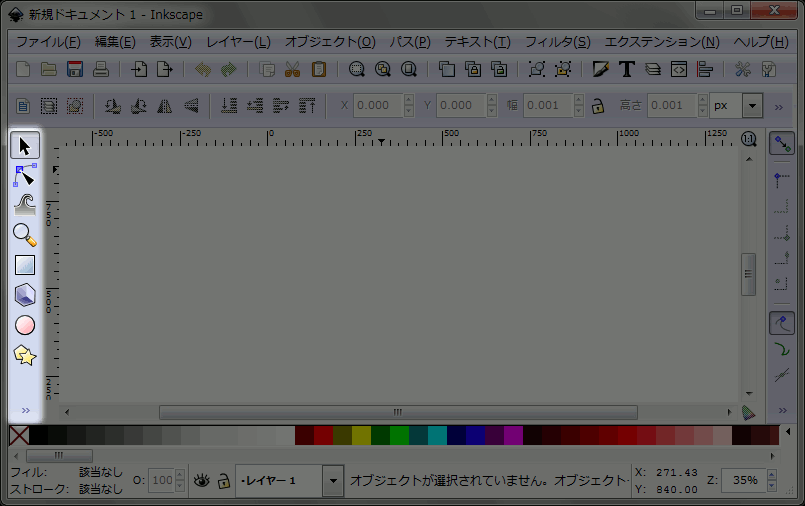Viewport: 805px width, 506px height.
Task: Choose the Tweak tool
Action: tap(25, 205)
